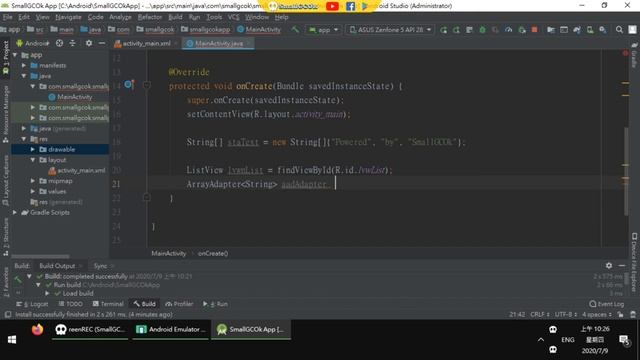Open the AVD Manager phone icon in toolbar

coord(590,30)
